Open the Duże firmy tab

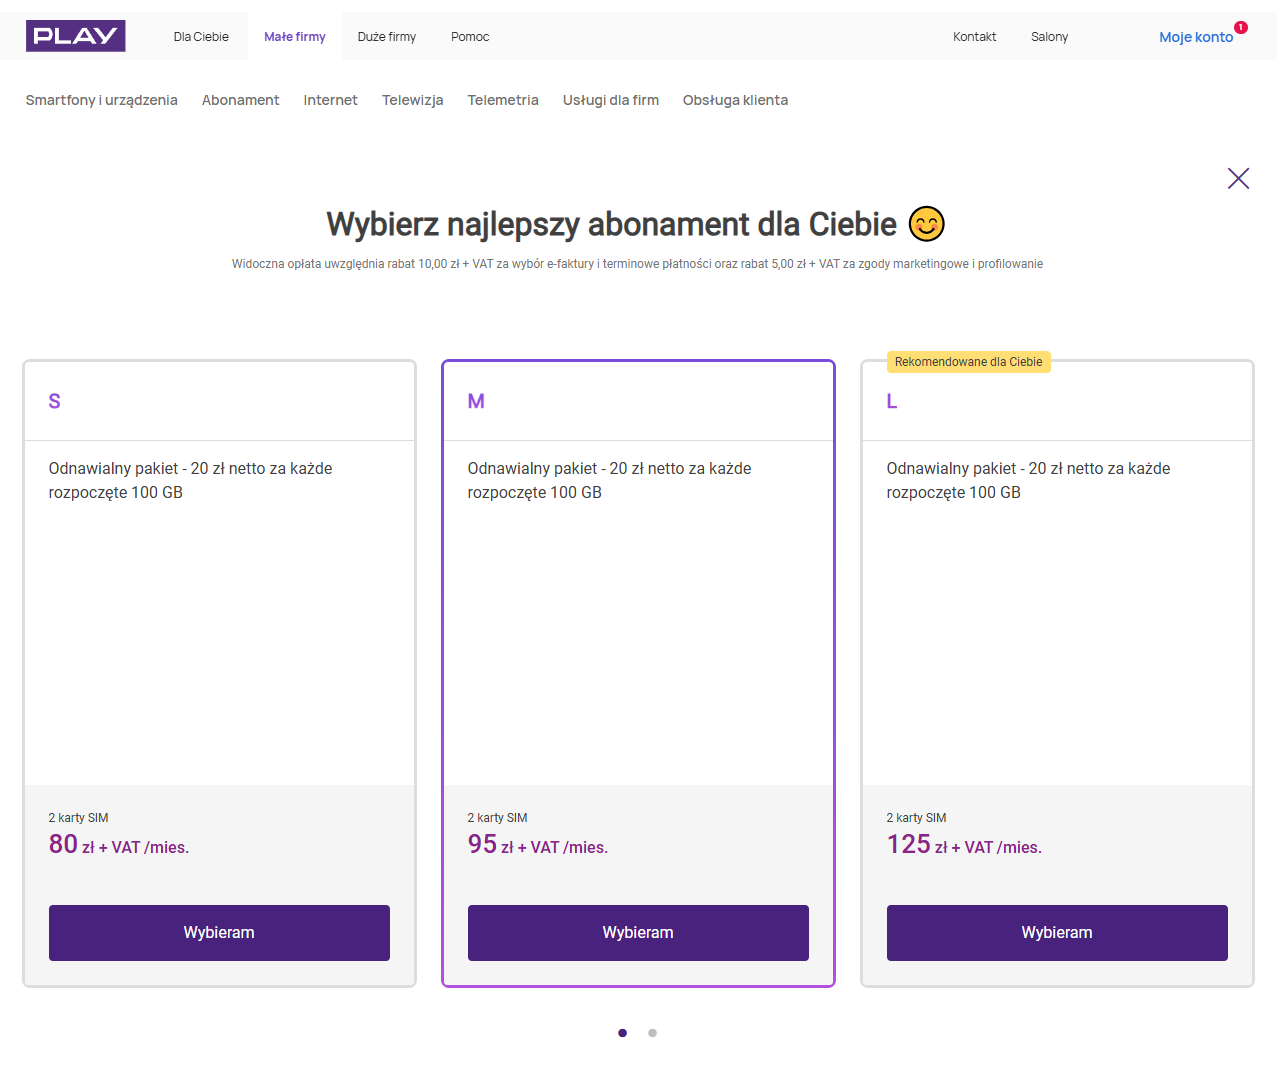(387, 37)
